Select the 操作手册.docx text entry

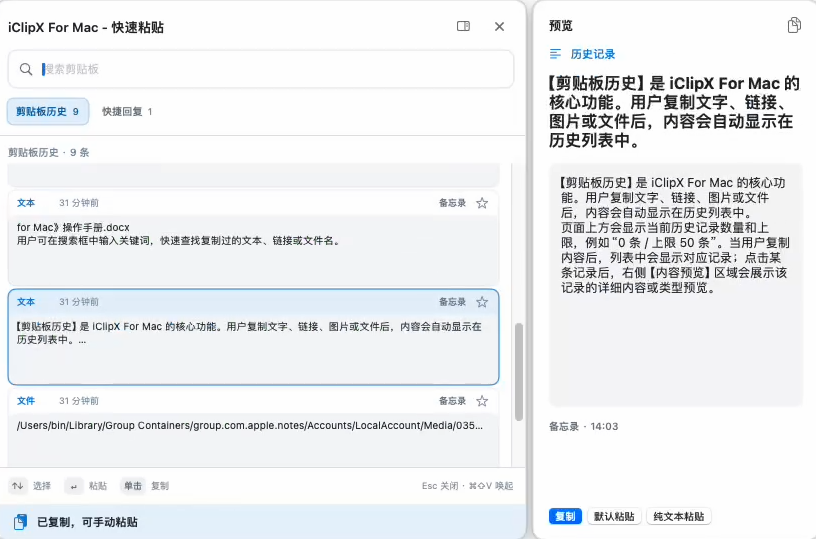pos(253,238)
